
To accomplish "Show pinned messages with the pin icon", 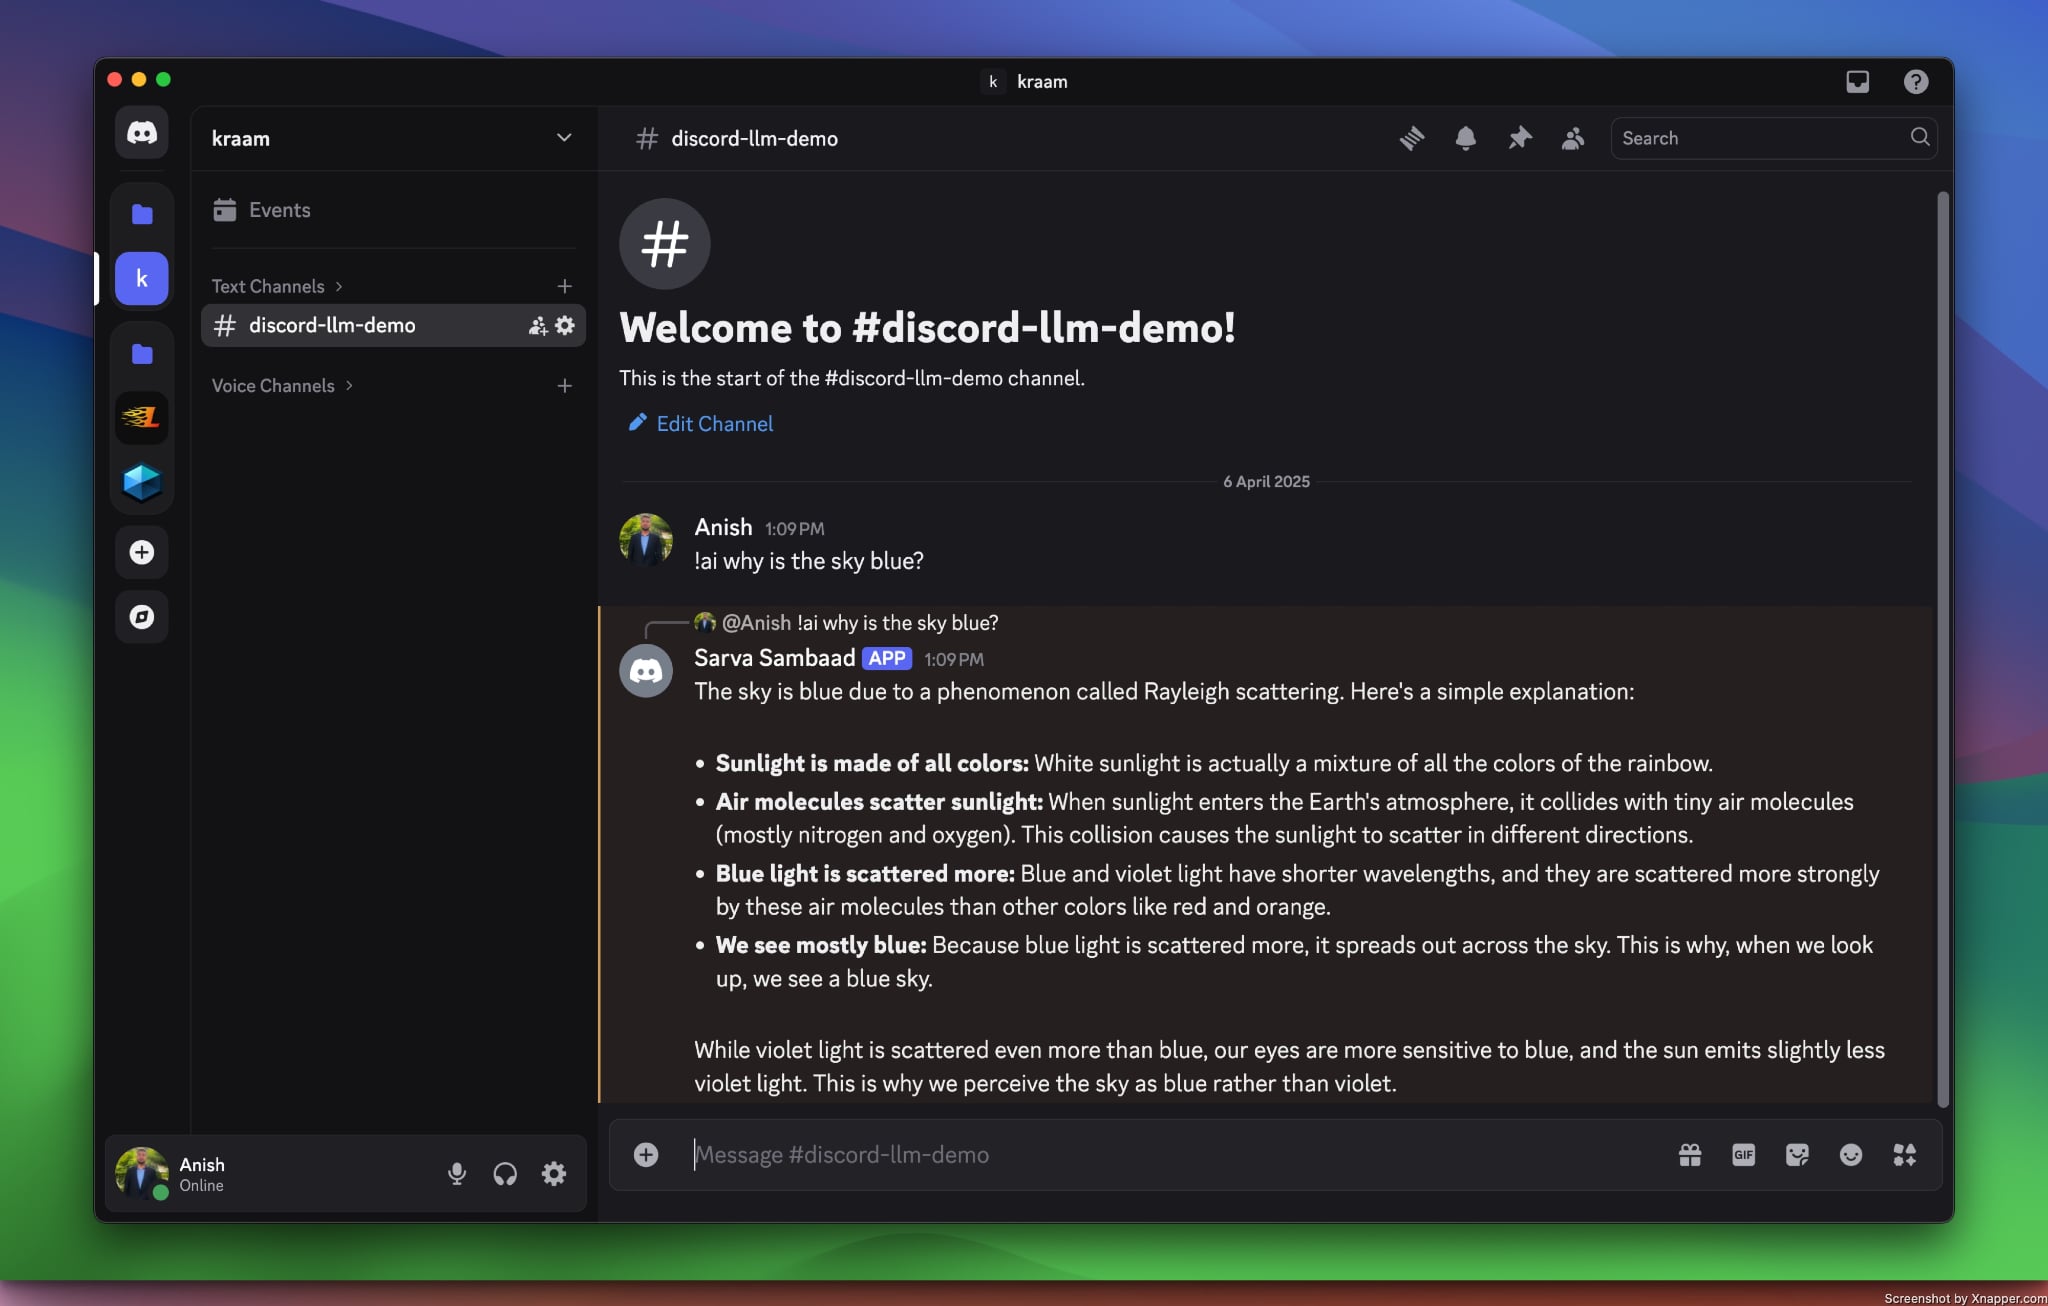I will 1518,138.
